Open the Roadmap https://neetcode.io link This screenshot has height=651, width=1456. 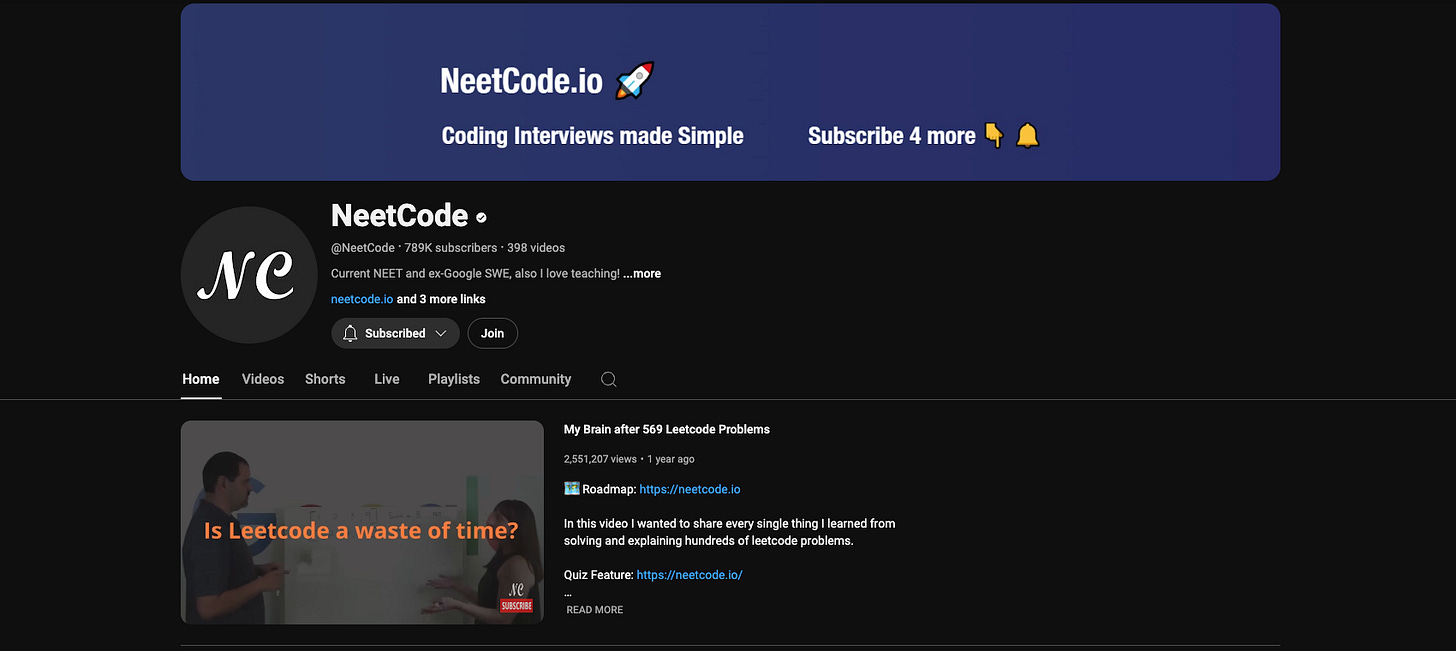(690, 489)
